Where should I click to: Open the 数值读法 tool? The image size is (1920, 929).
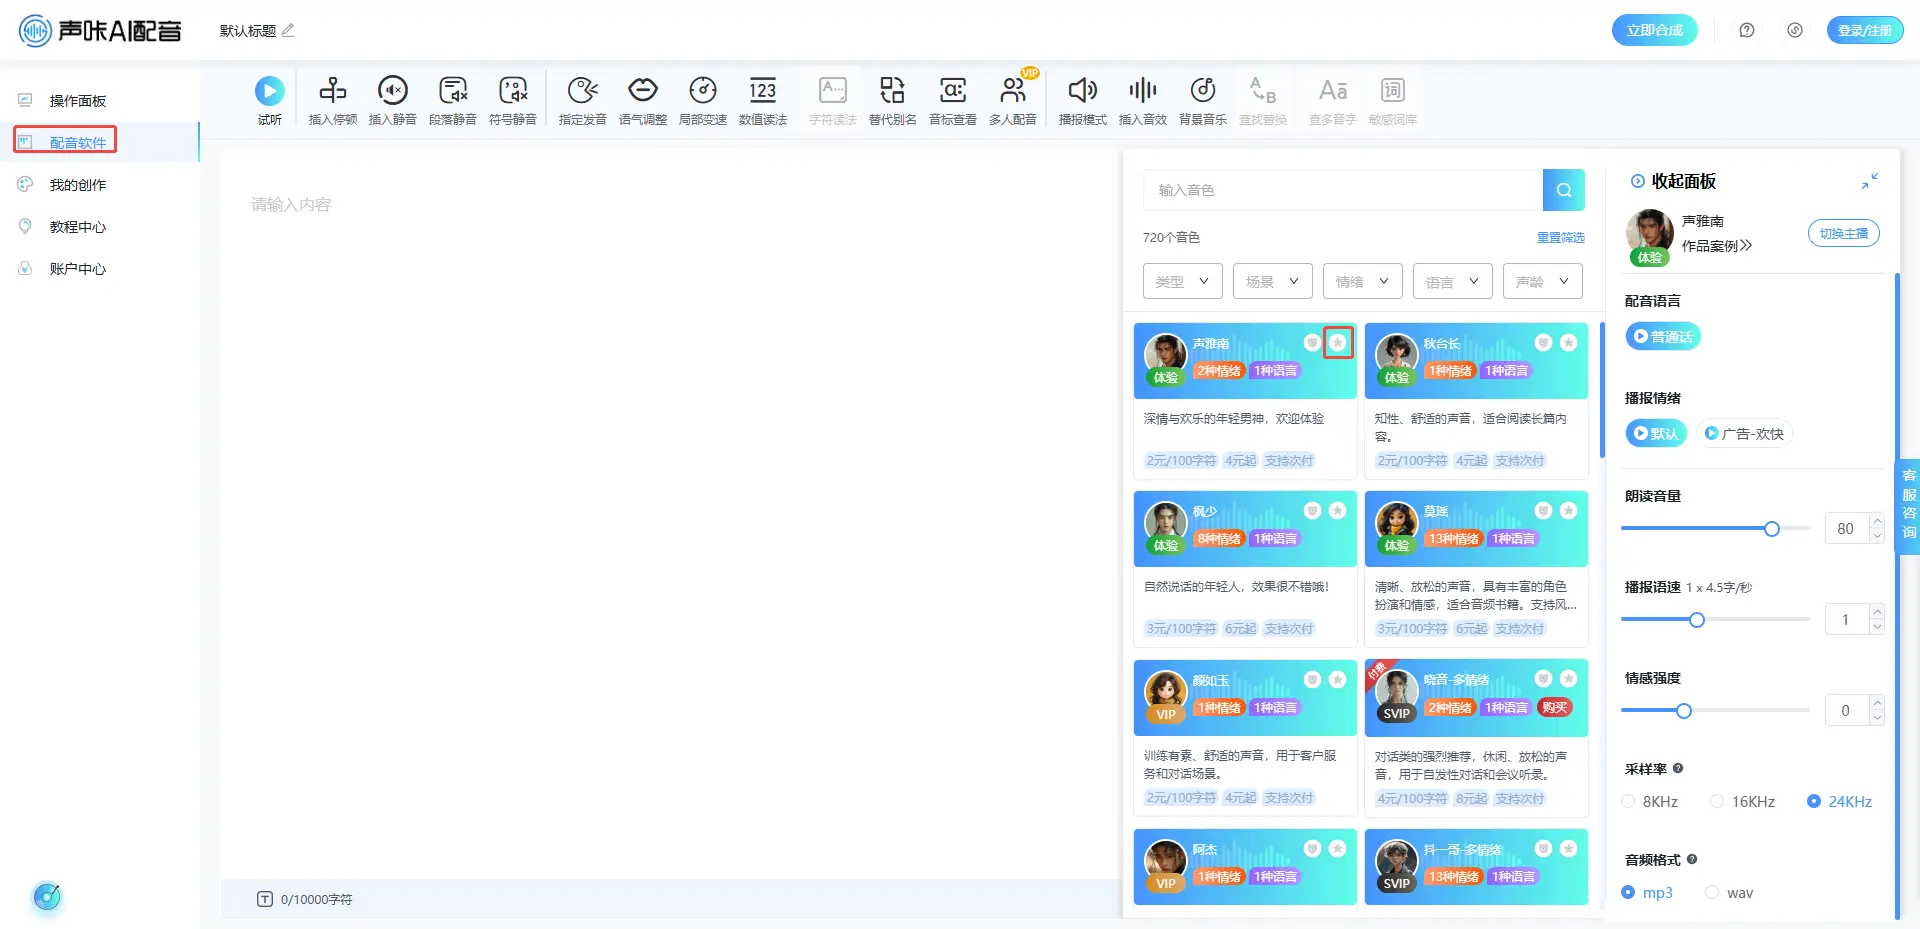tap(762, 92)
